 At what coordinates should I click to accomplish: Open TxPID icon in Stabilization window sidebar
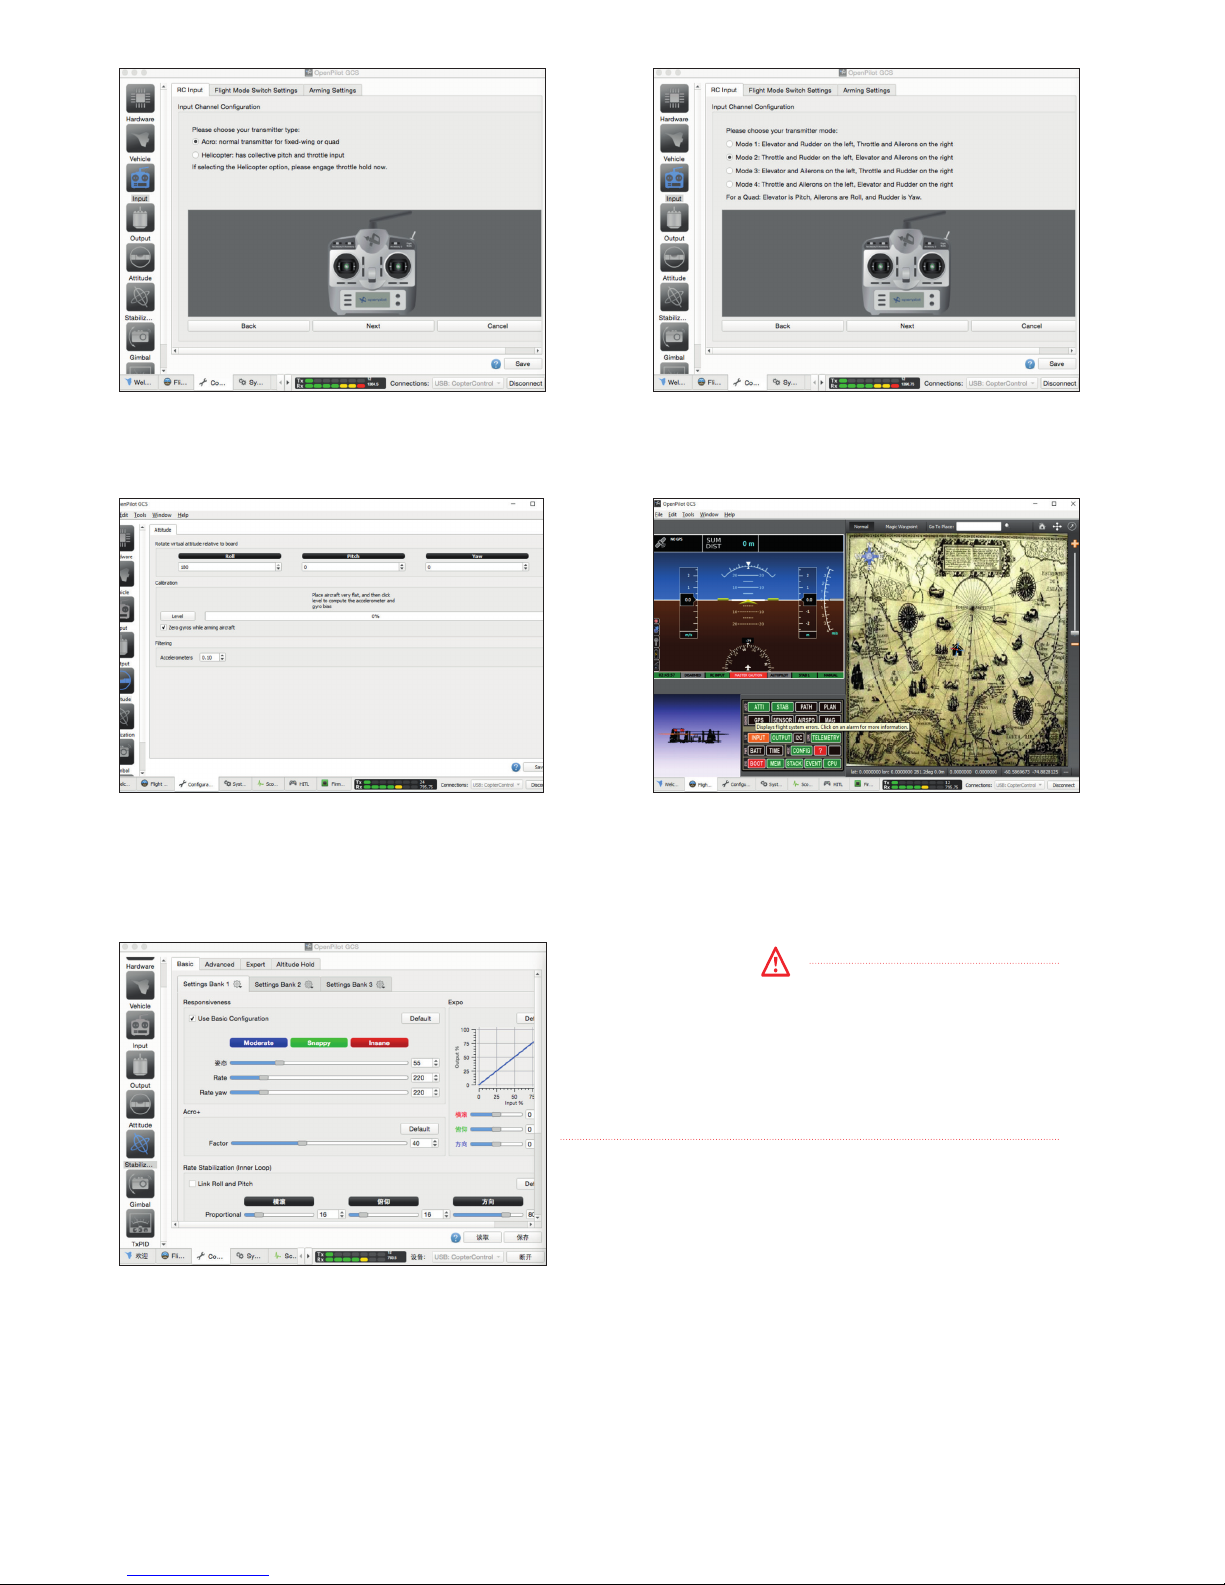(x=140, y=1224)
